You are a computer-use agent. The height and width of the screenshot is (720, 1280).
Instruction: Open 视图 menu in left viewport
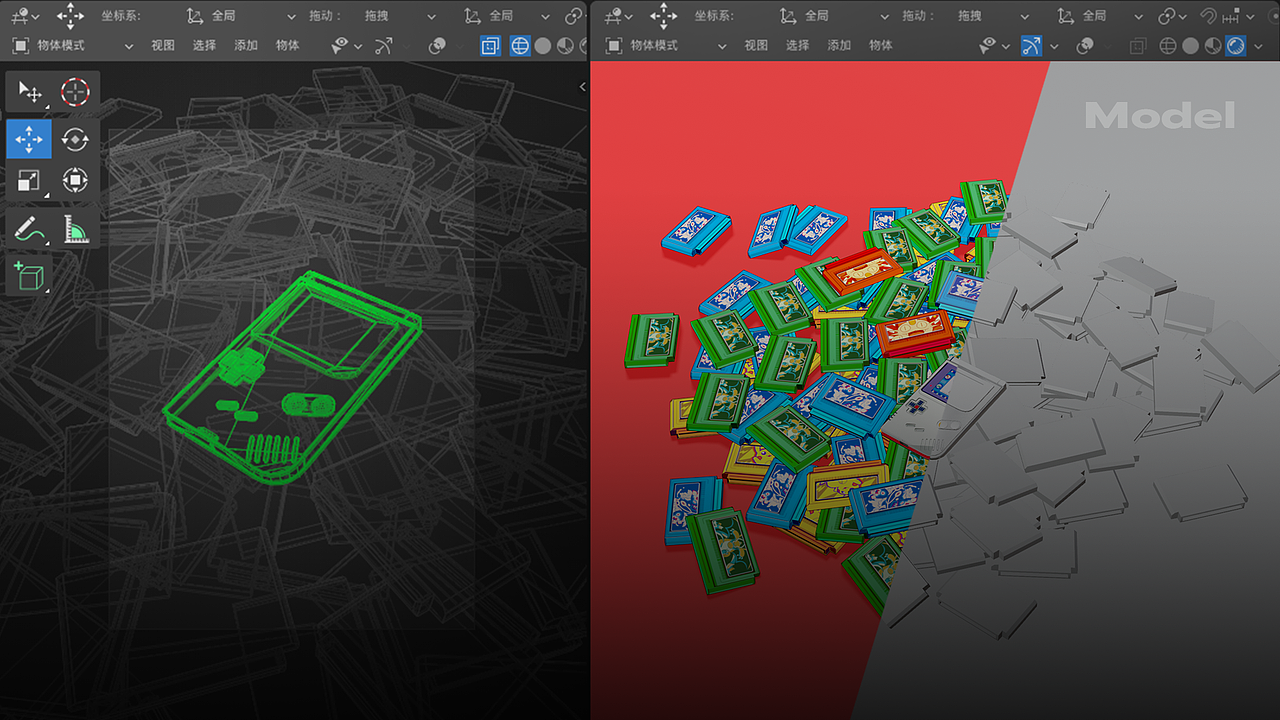tap(163, 46)
